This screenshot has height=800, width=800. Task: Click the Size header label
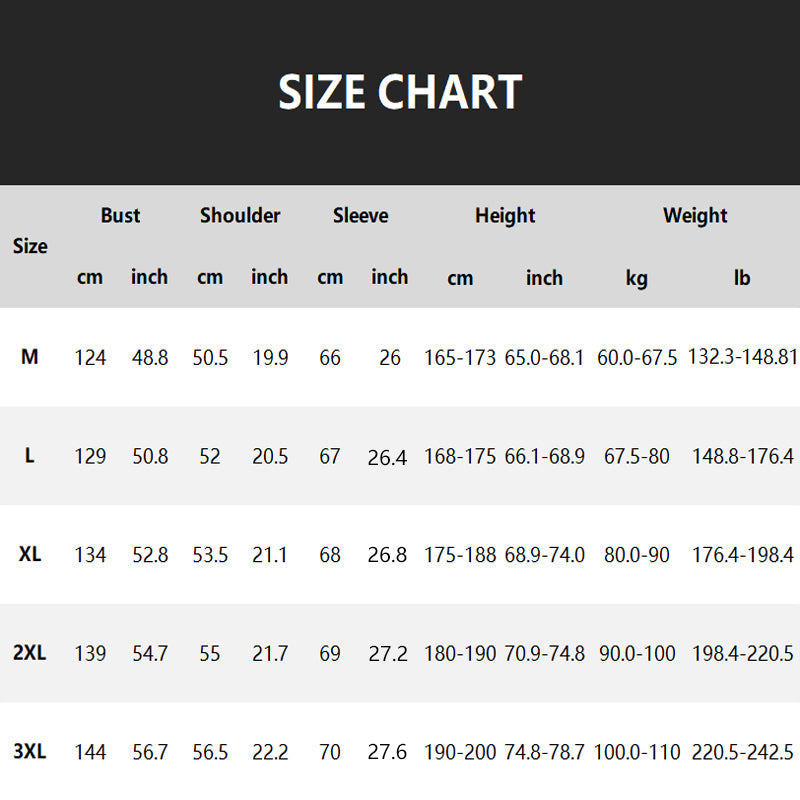30,246
